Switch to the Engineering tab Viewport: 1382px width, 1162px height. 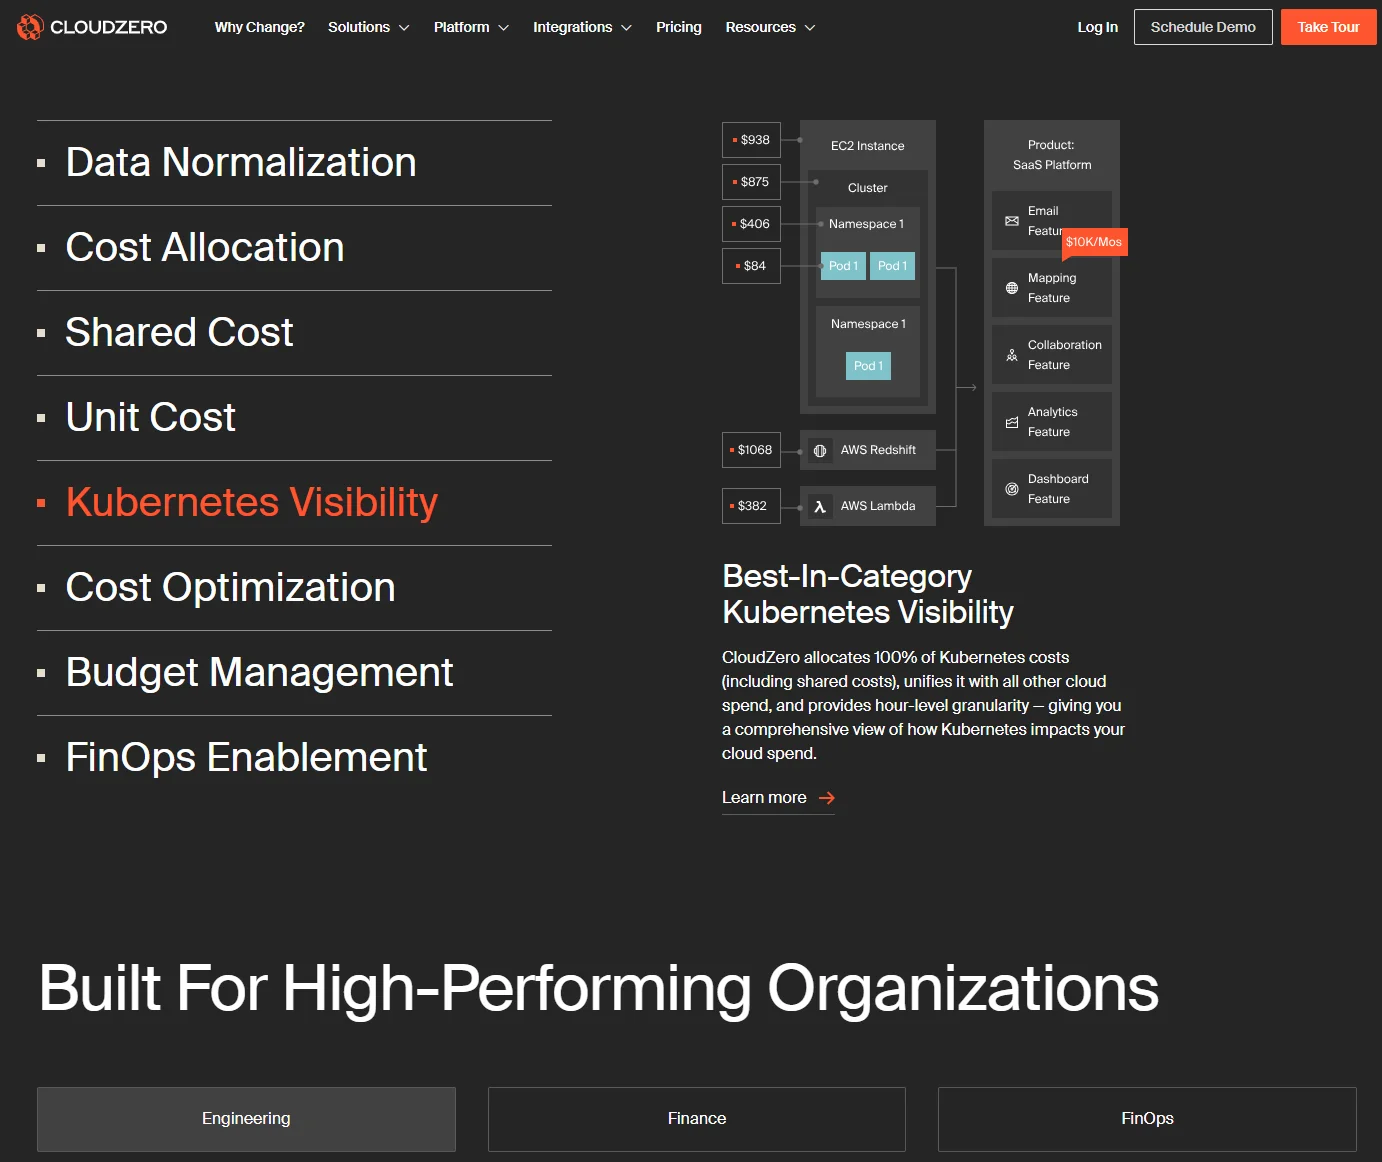pyautogui.click(x=246, y=1119)
